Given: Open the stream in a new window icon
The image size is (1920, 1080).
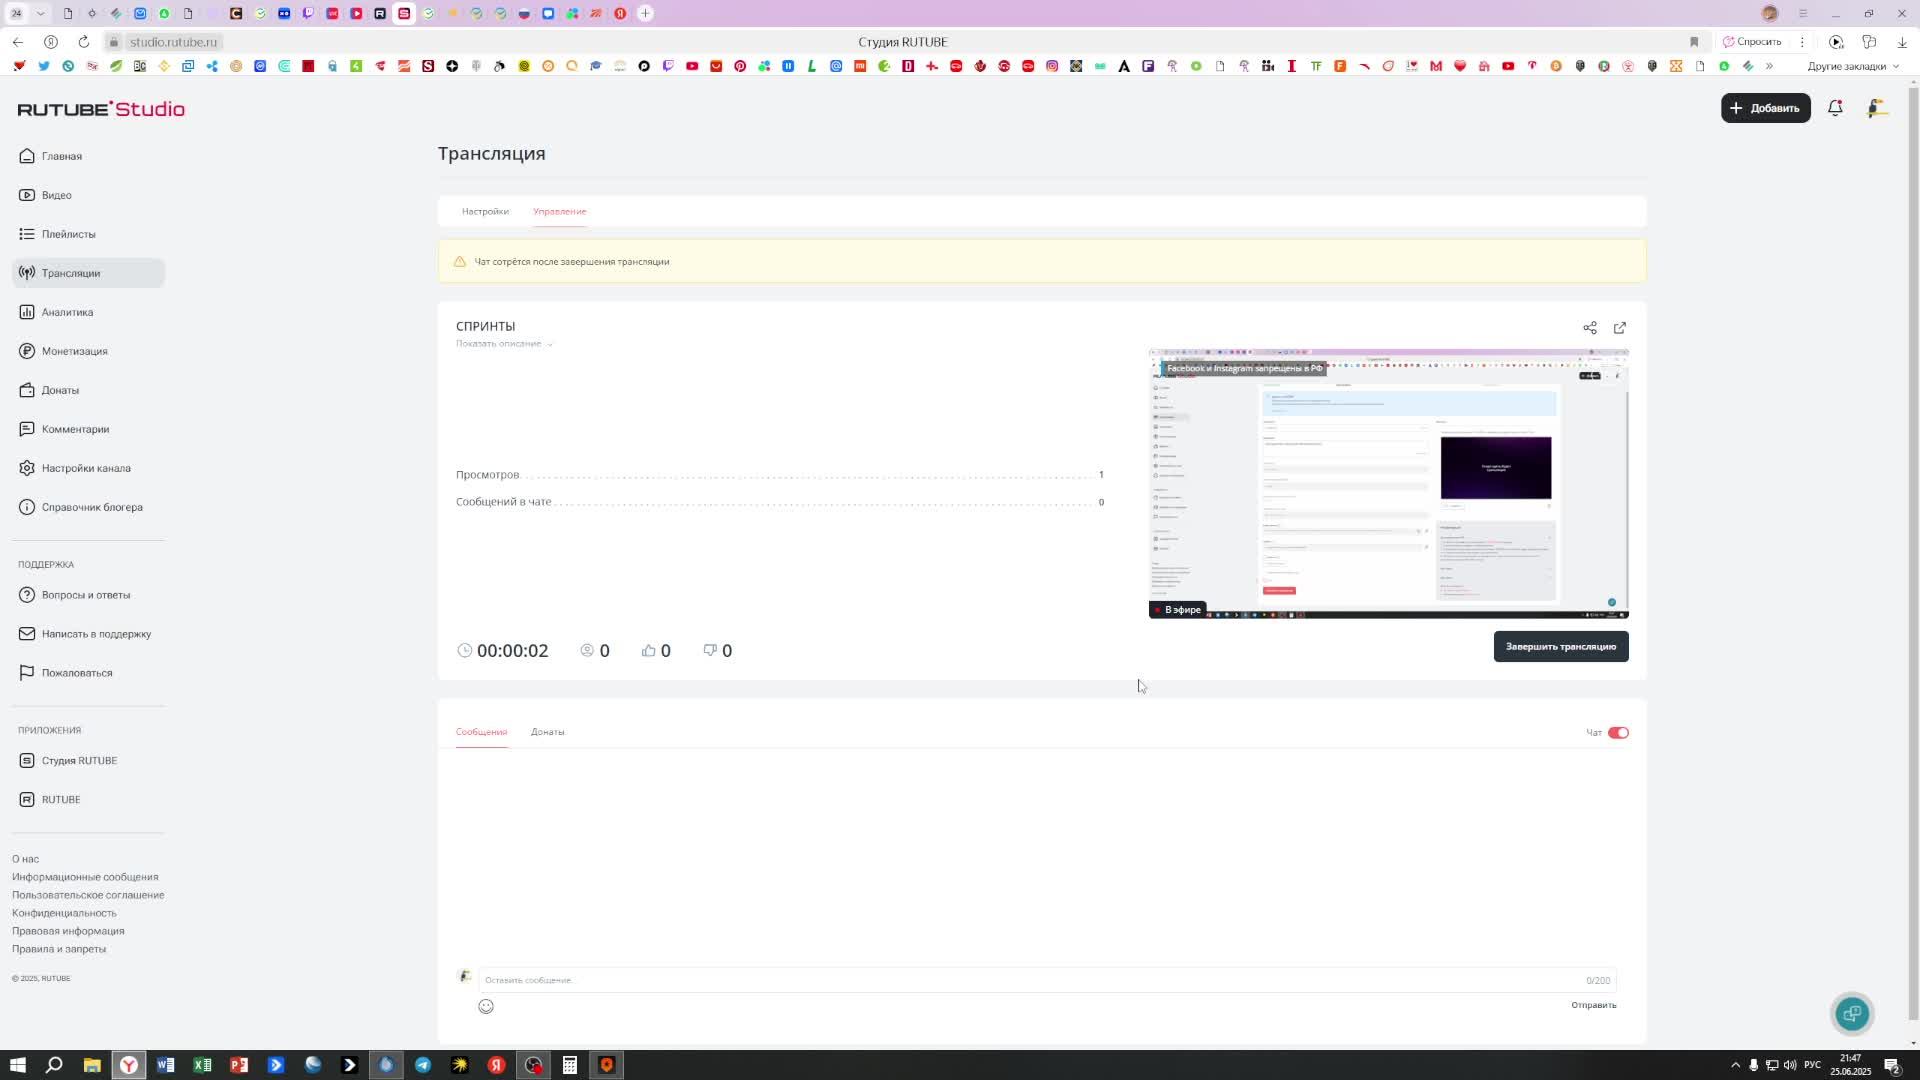Looking at the screenshot, I should [x=1620, y=328].
